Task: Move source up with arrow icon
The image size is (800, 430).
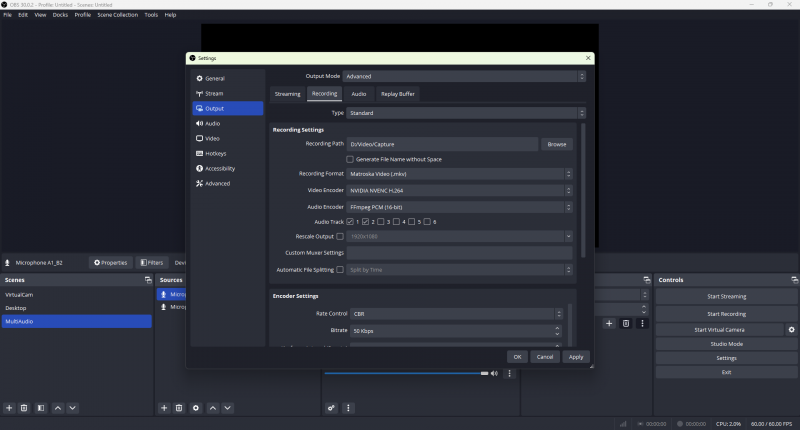Action: (x=213, y=408)
